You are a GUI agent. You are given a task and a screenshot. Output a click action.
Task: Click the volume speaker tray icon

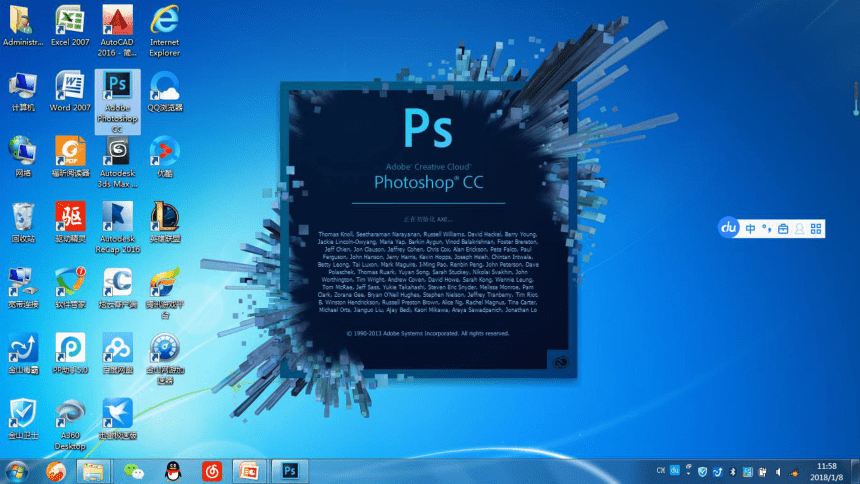click(778, 472)
